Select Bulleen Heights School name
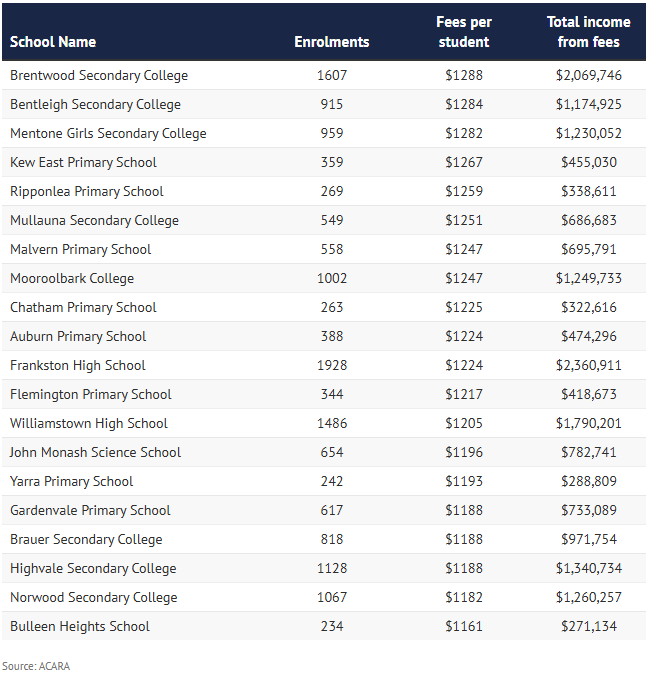Viewport: 649px width, 676px height. coord(80,626)
